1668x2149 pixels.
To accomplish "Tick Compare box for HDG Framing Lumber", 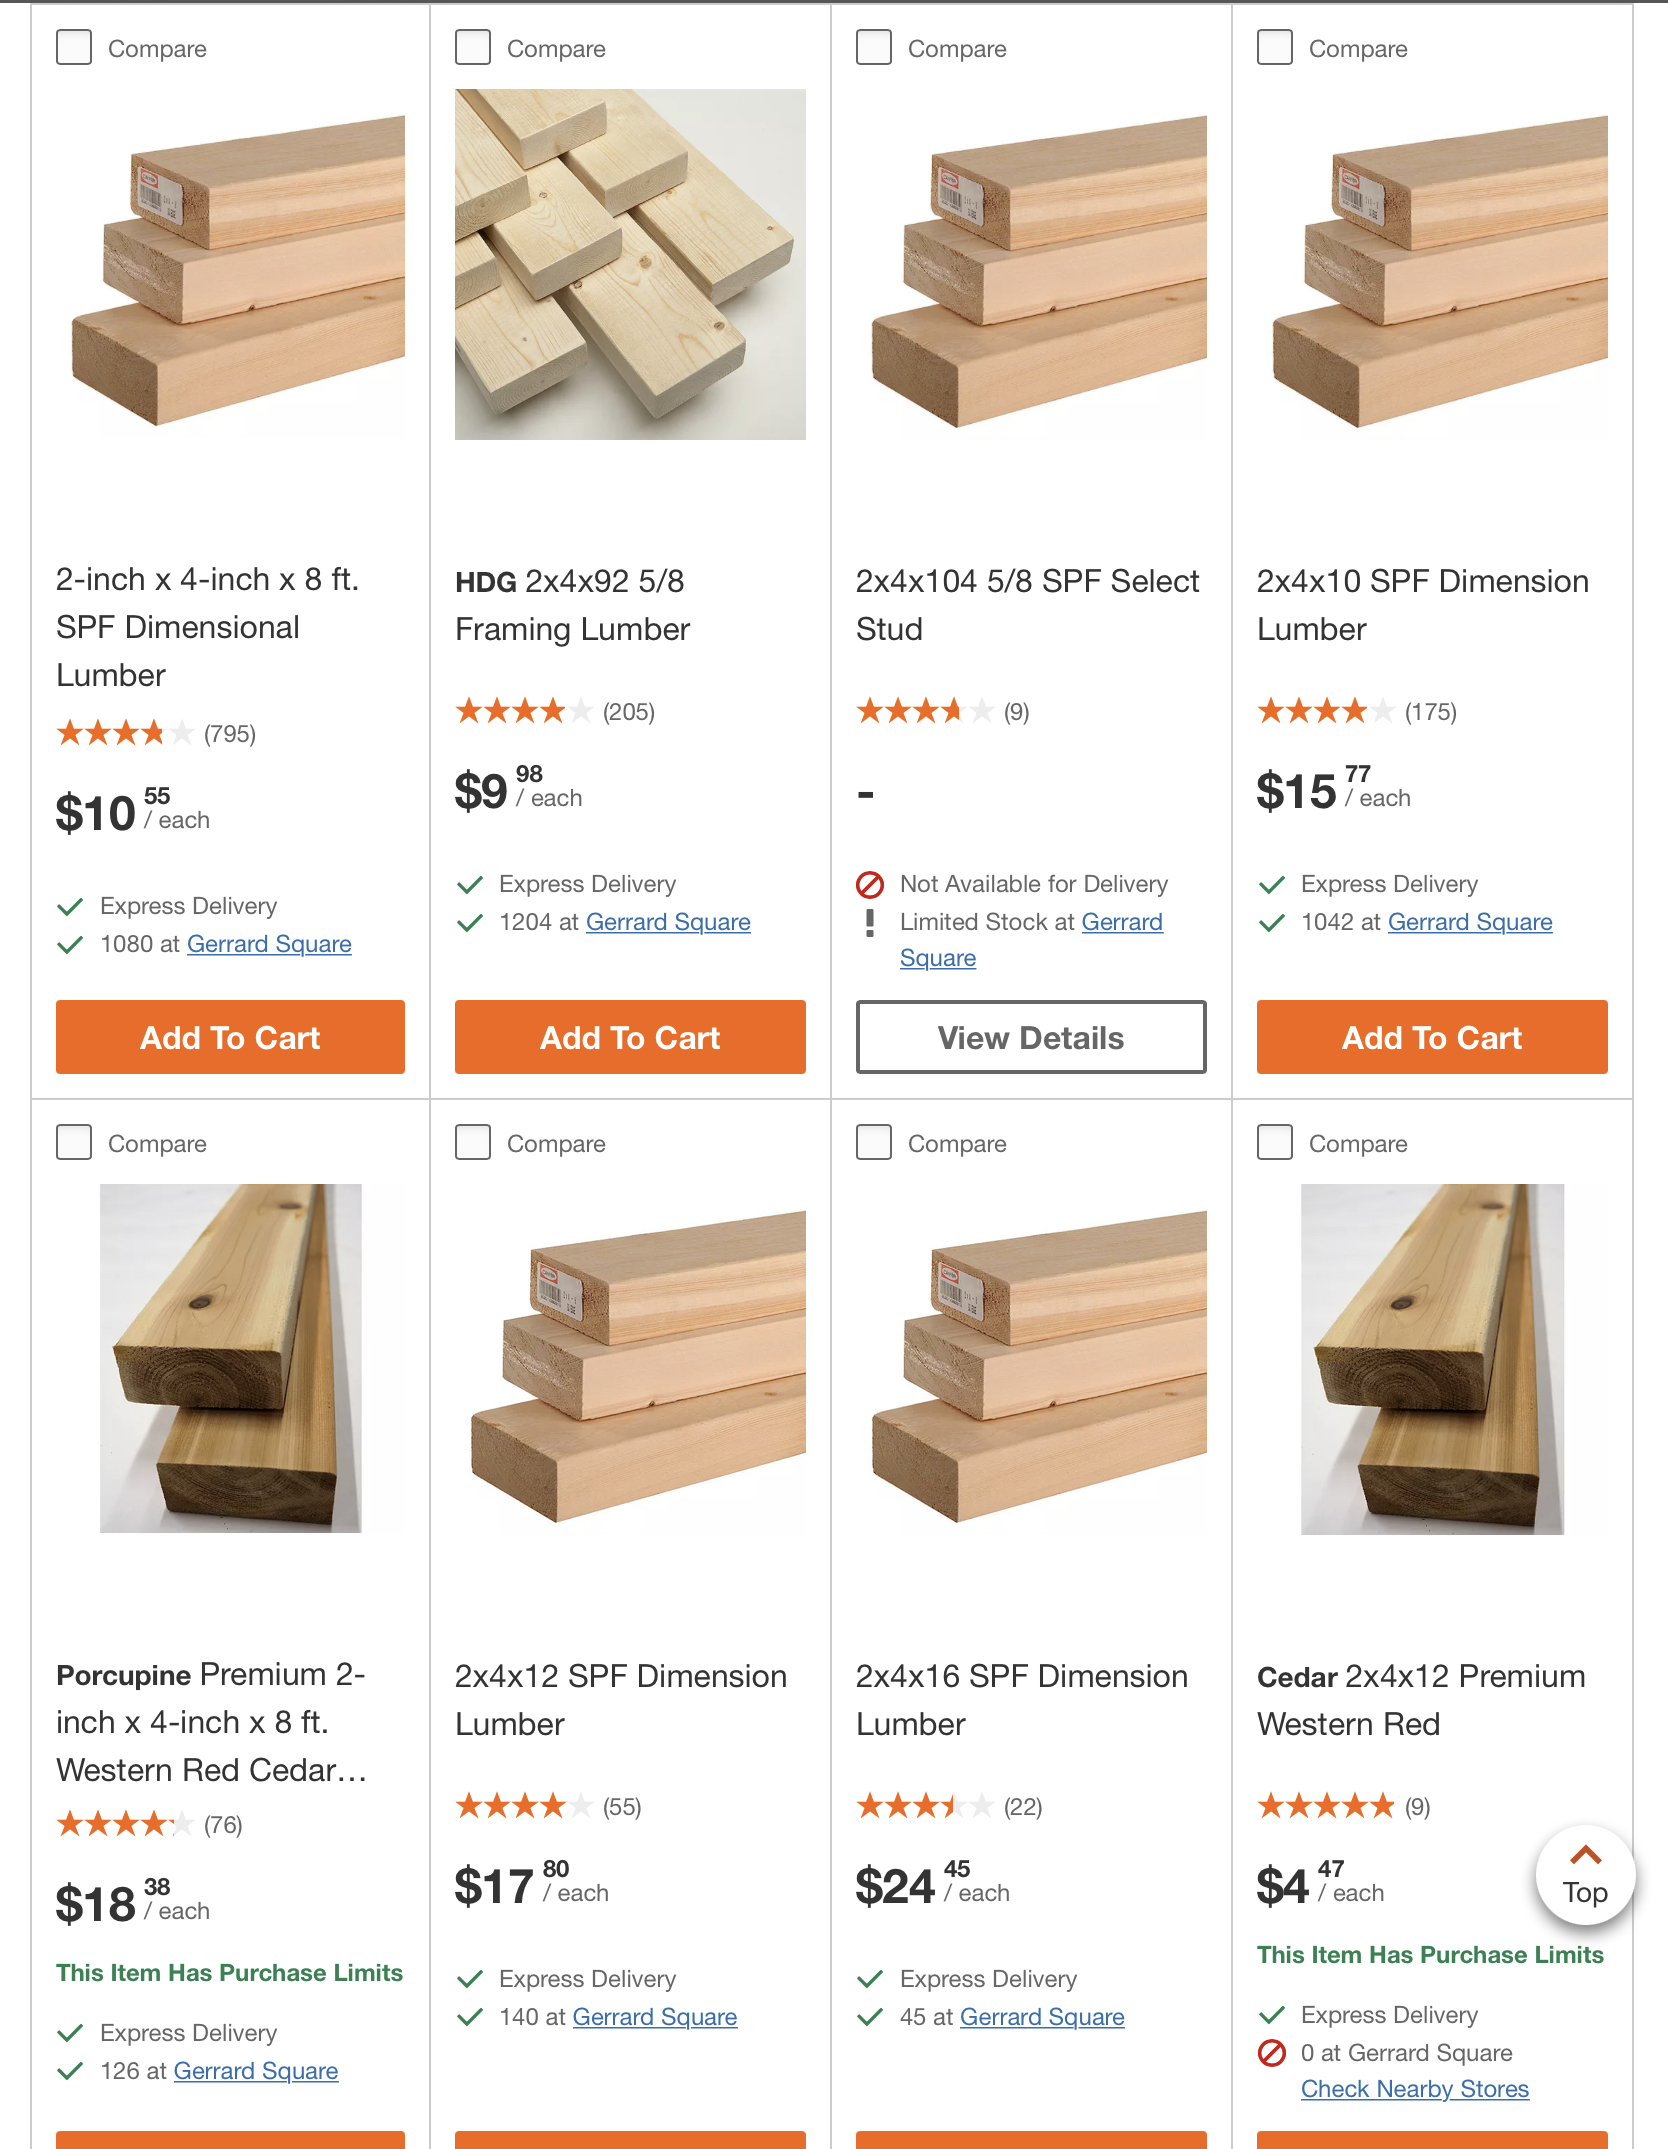I will click(x=473, y=47).
